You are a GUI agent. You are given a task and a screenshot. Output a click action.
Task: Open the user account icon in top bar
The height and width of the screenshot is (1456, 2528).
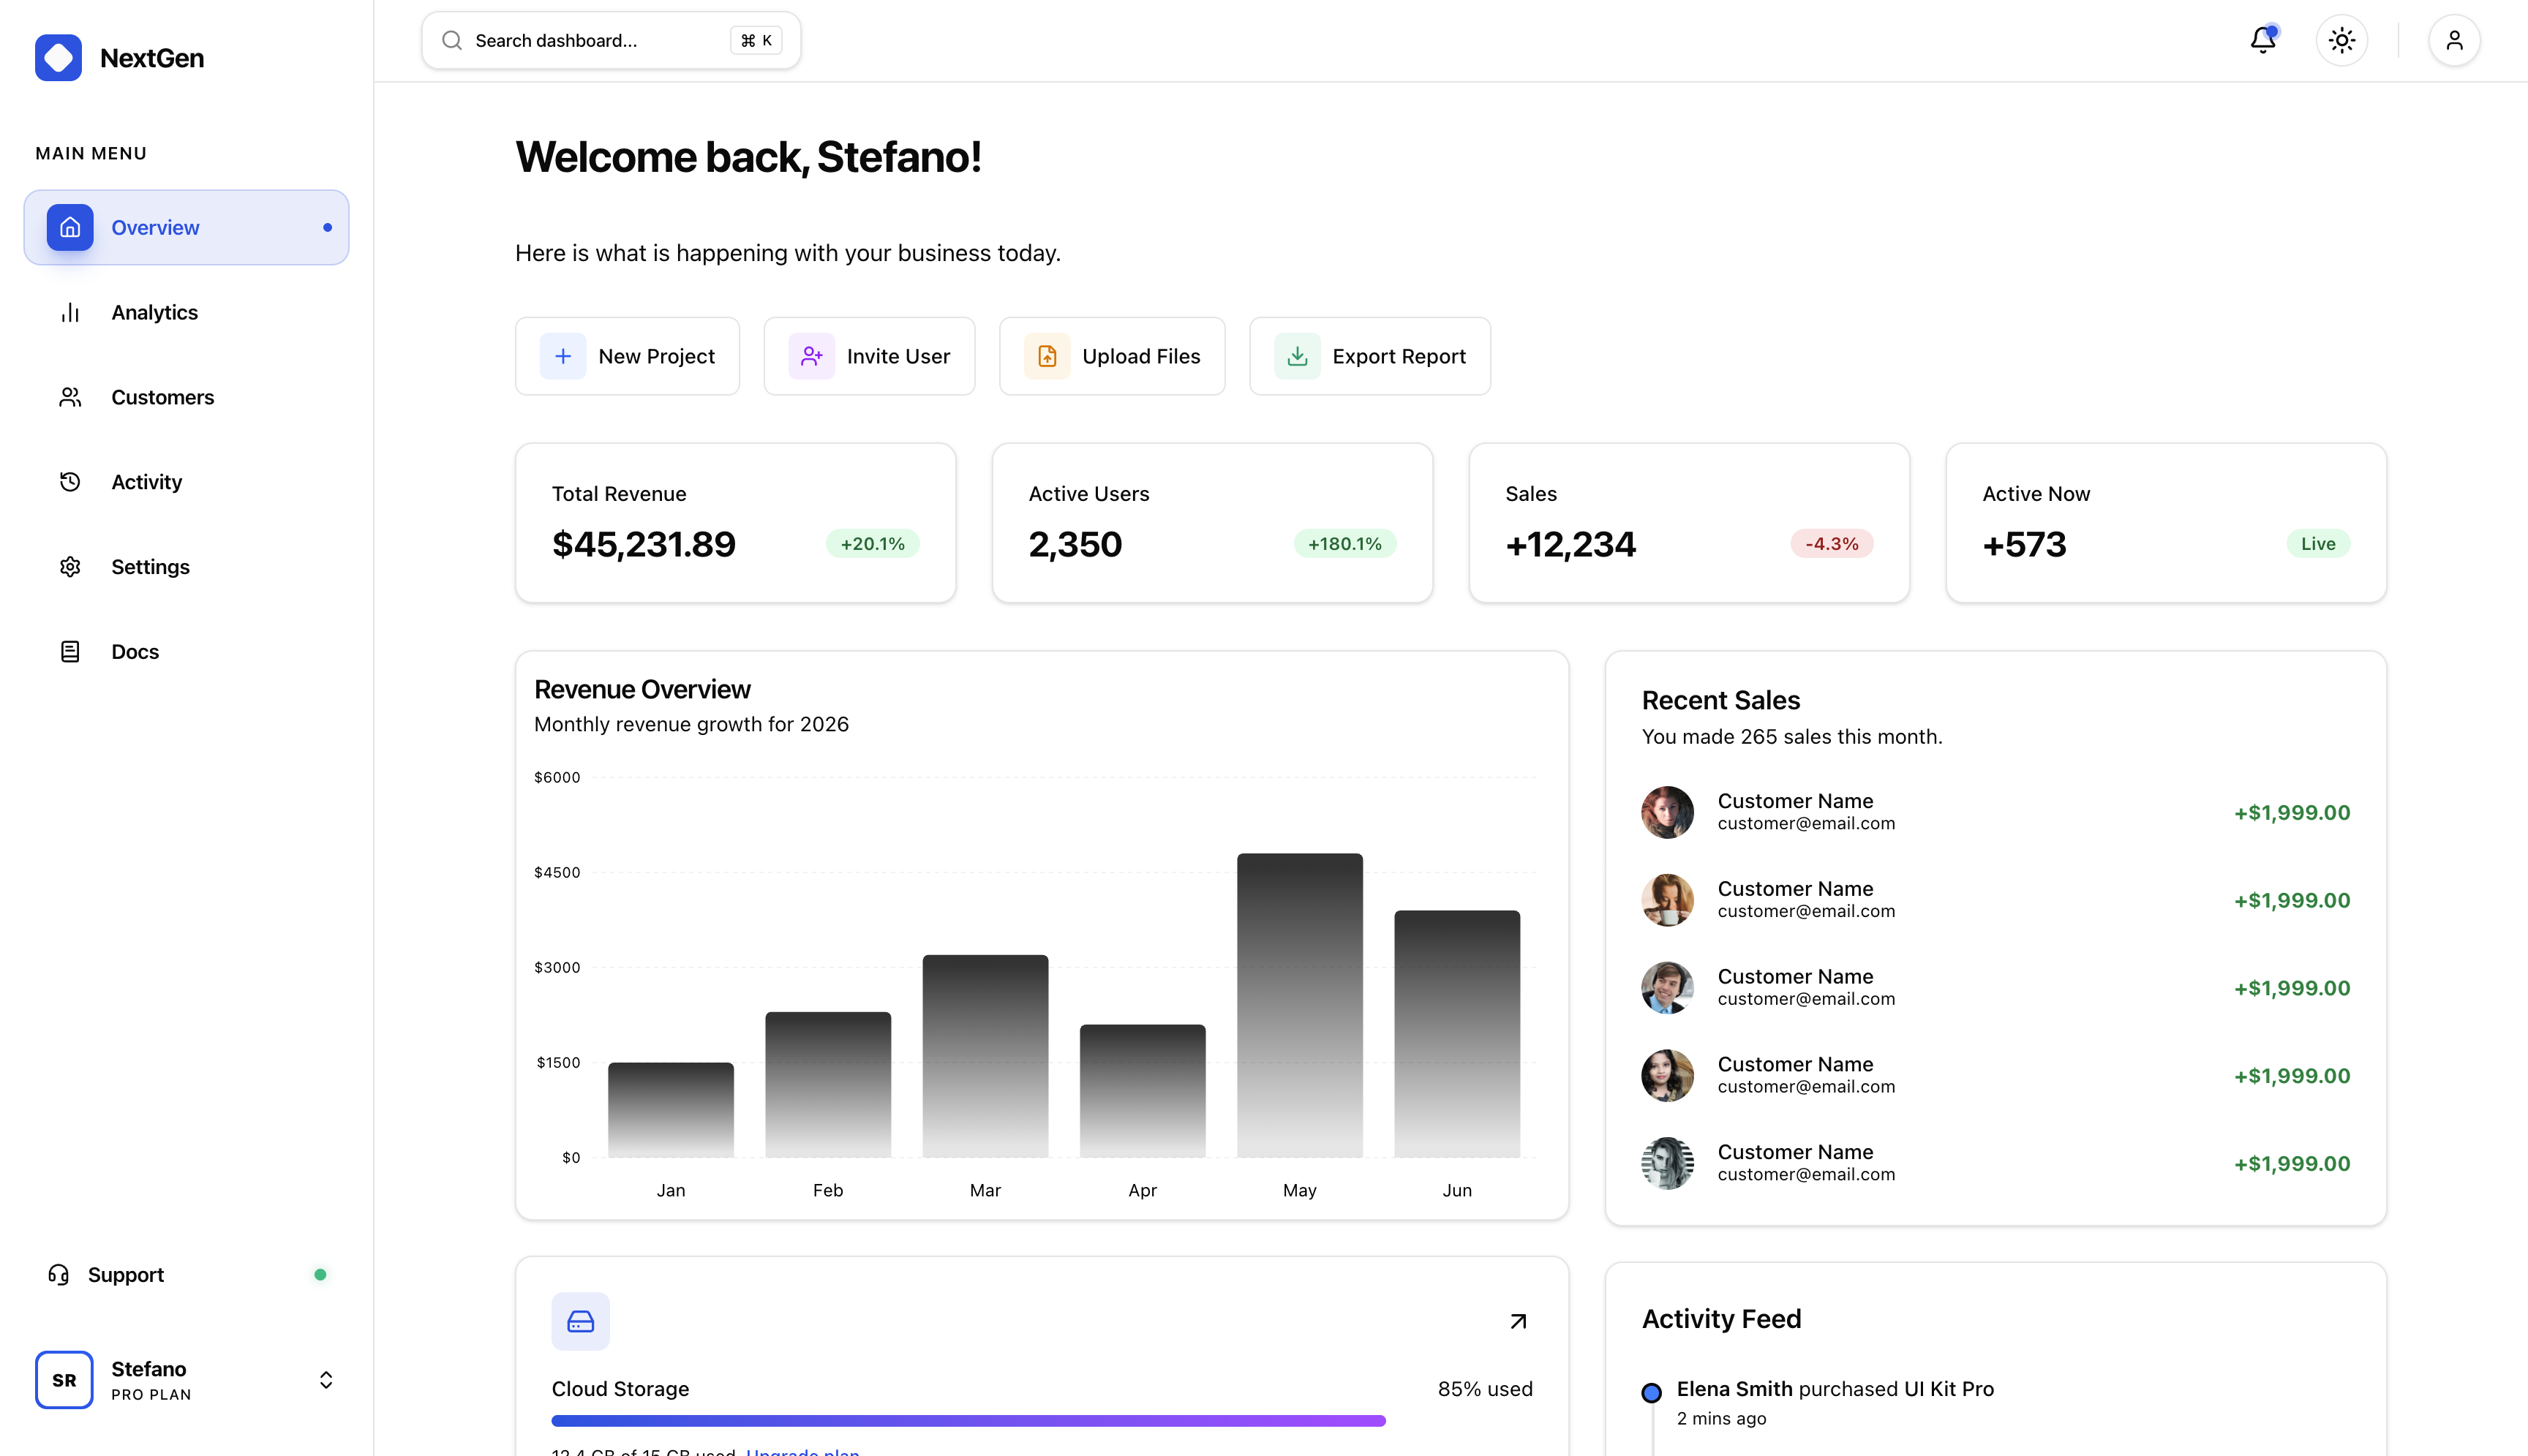[x=2454, y=40]
